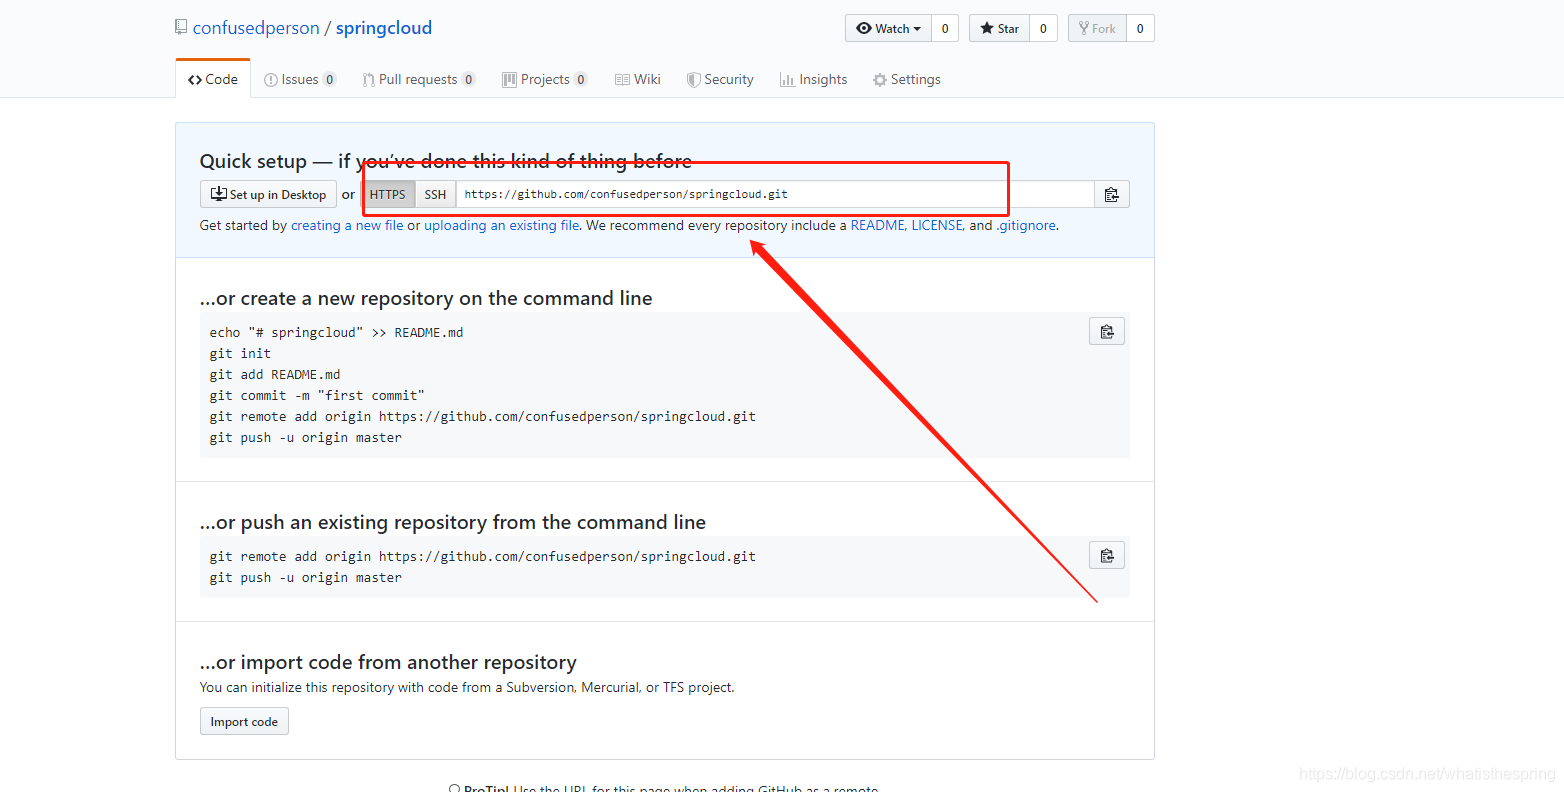Click git push -u origin master in create section
1564x792 pixels.
click(306, 437)
